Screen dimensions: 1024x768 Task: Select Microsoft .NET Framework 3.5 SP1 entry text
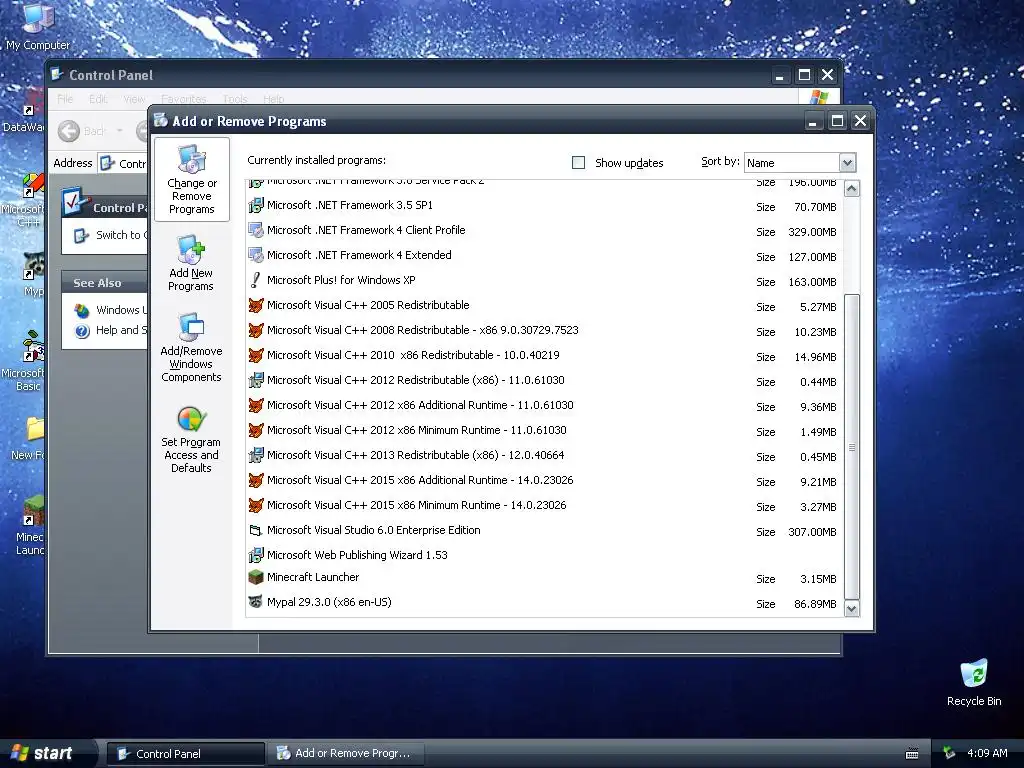(349, 205)
